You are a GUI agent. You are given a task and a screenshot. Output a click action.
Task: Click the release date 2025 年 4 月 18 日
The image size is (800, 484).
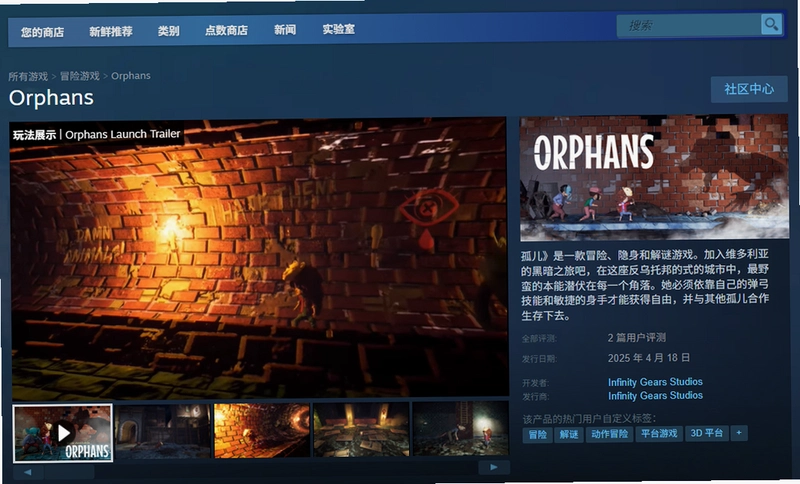click(648, 358)
